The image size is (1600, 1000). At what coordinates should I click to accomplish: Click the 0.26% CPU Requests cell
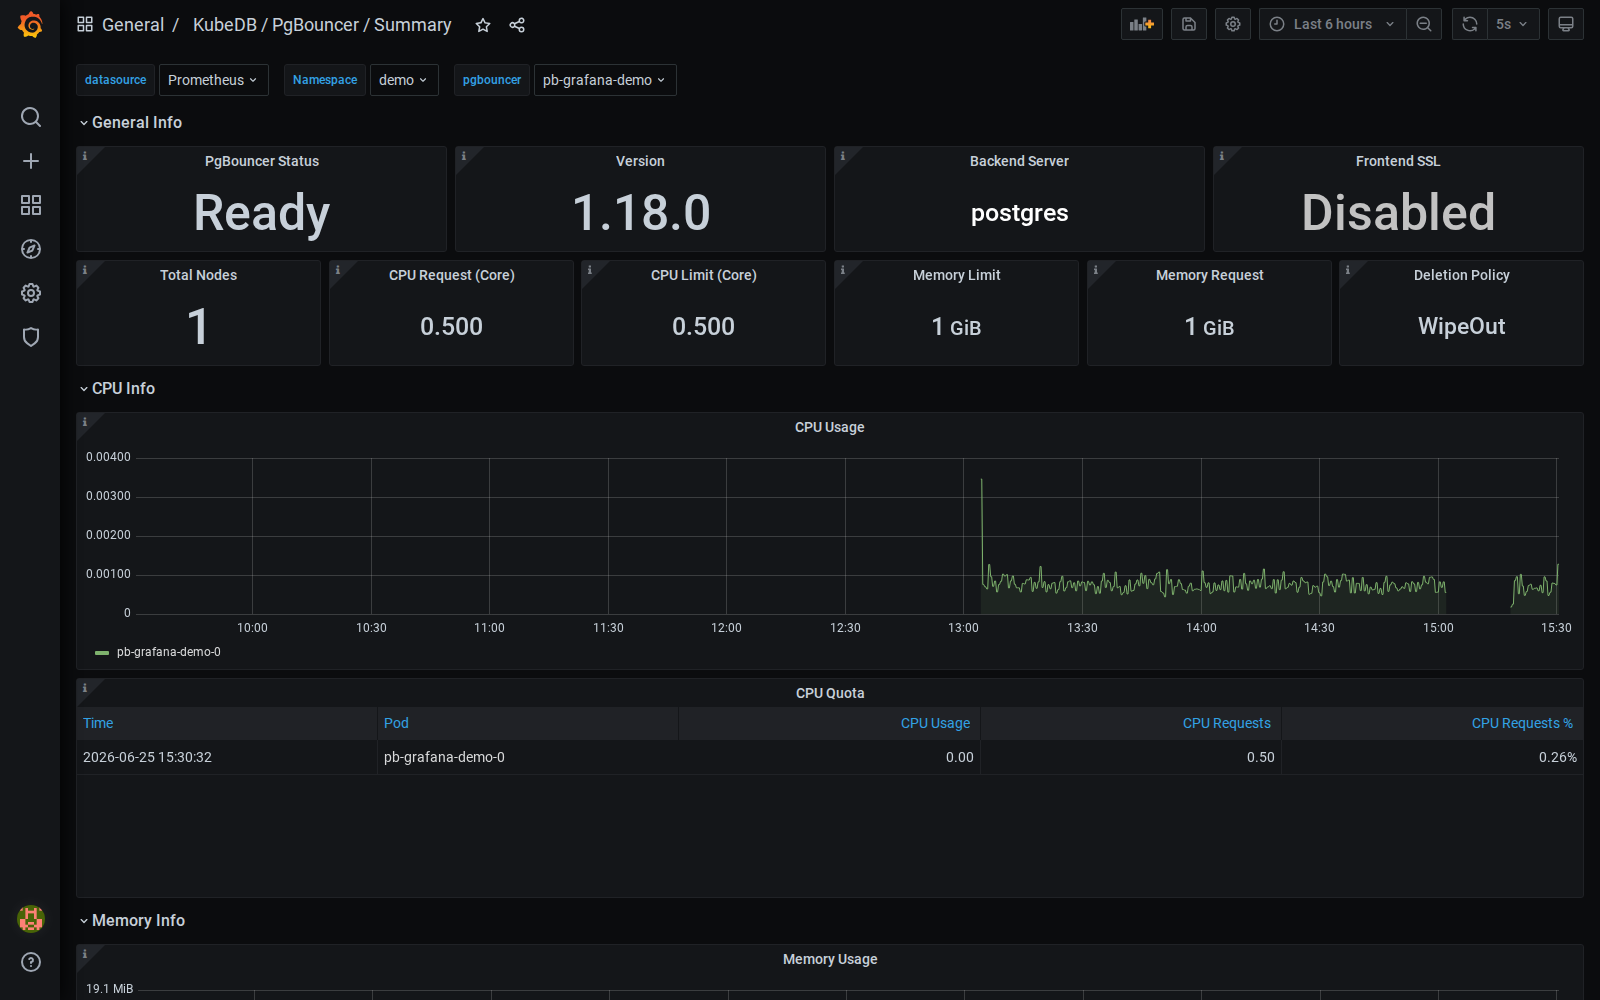tap(1432, 757)
